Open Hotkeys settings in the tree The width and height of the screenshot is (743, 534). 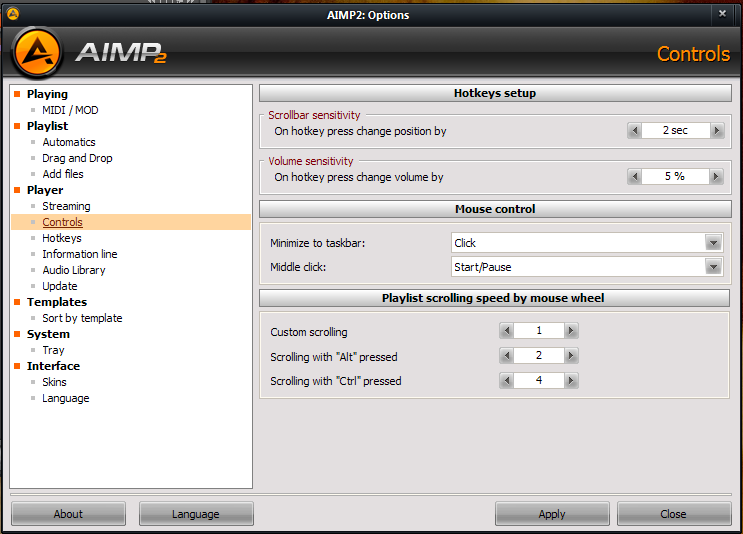[62, 238]
